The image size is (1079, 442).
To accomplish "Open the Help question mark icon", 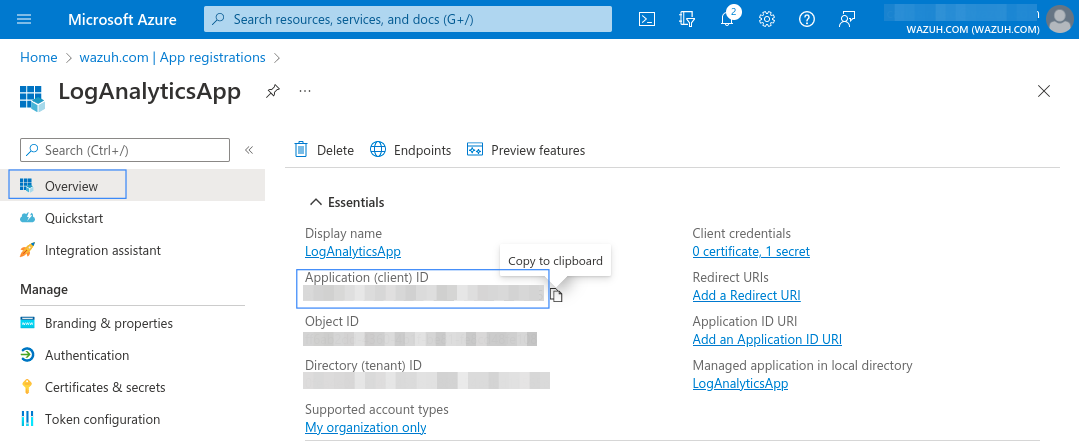I will point(806,19).
